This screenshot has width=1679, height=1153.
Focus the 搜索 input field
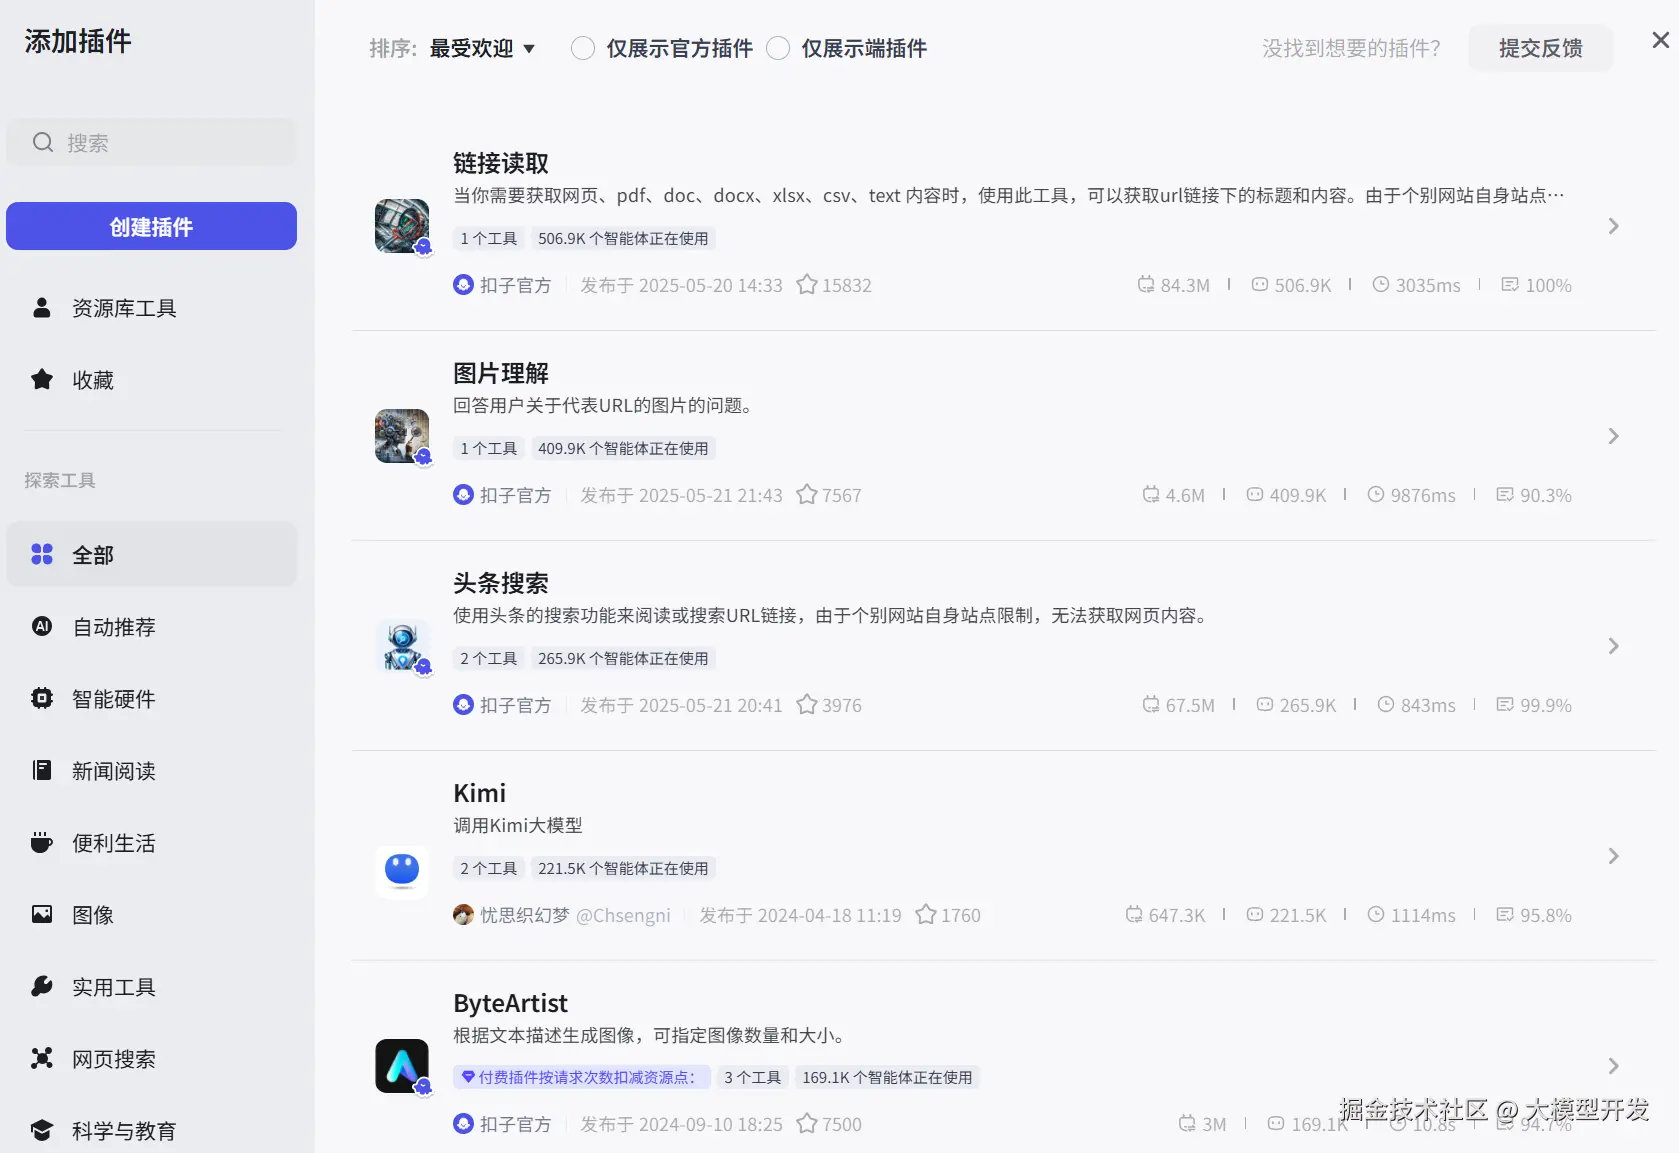tap(151, 142)
